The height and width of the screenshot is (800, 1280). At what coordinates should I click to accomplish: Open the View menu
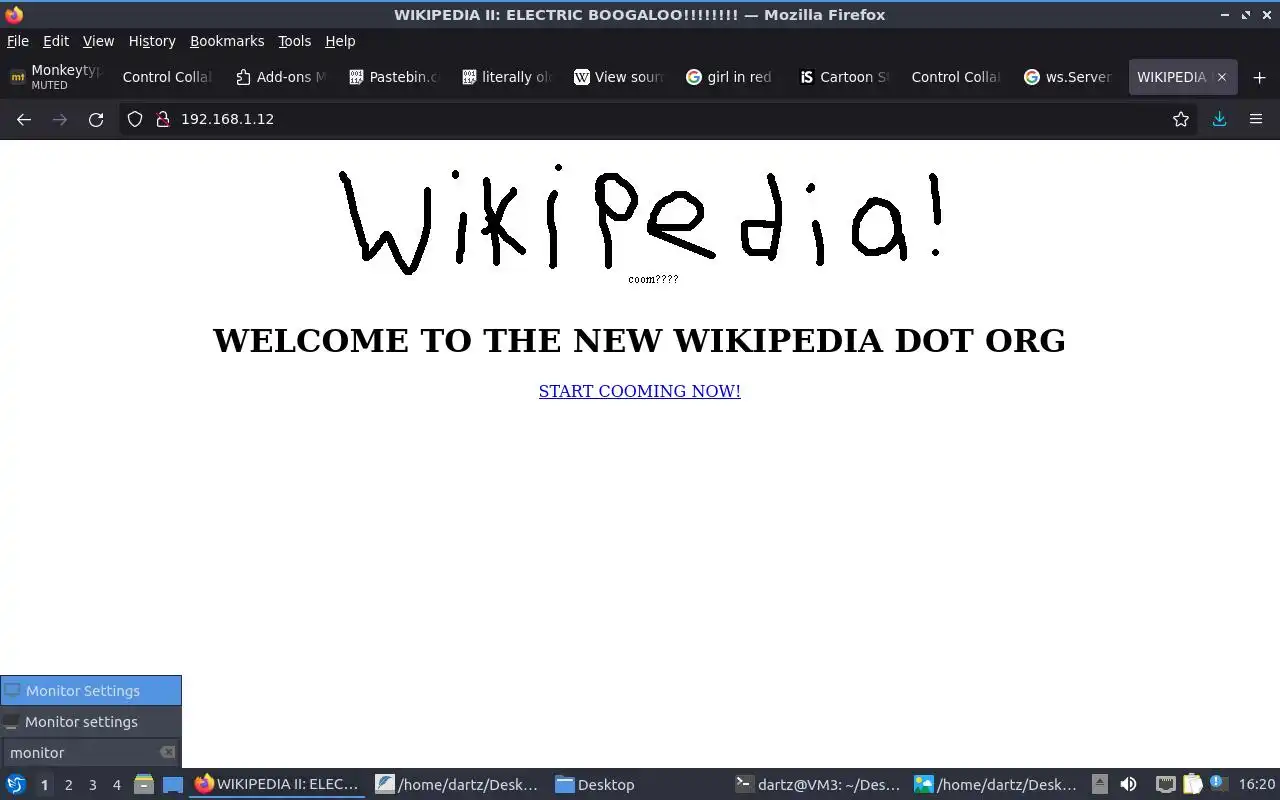point(98,41)
